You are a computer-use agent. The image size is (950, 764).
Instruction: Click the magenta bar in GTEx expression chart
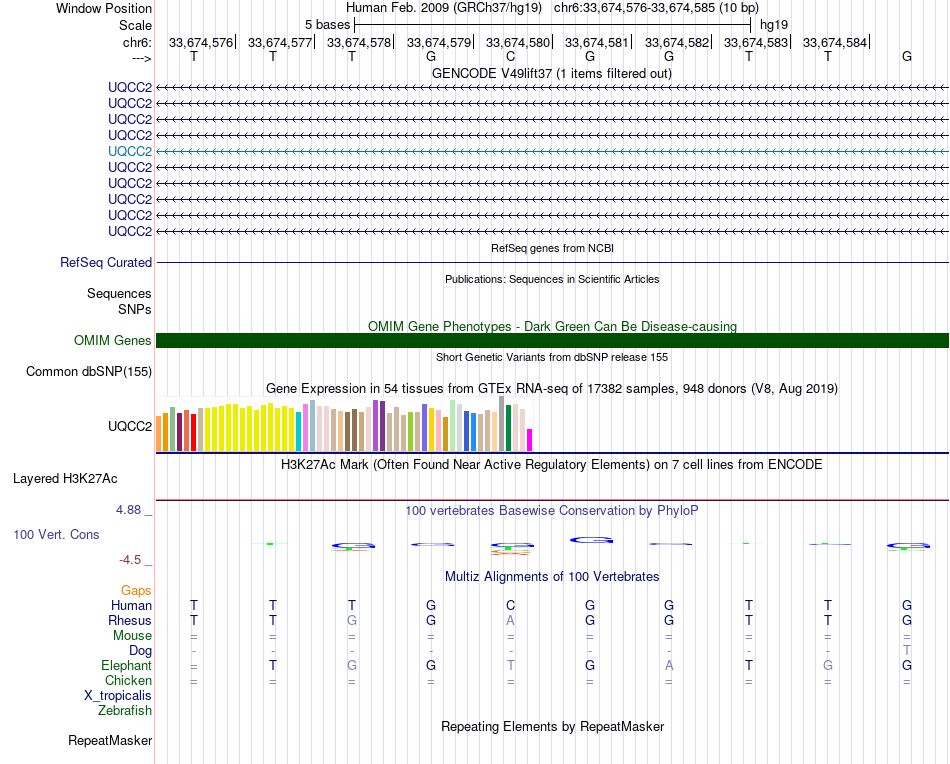coord(530,440)
